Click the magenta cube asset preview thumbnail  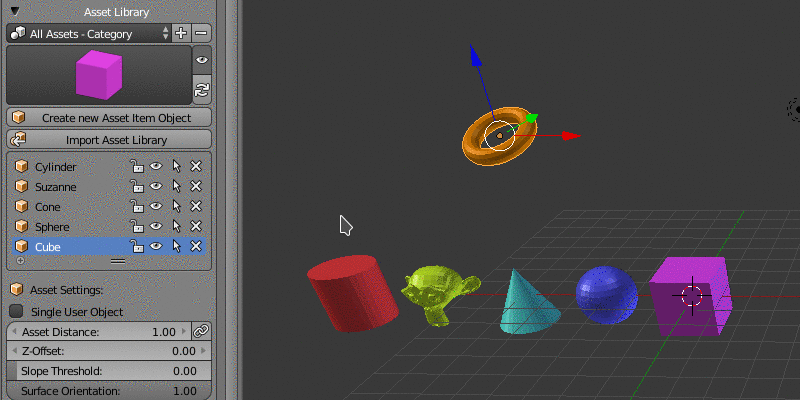(99, 75)
